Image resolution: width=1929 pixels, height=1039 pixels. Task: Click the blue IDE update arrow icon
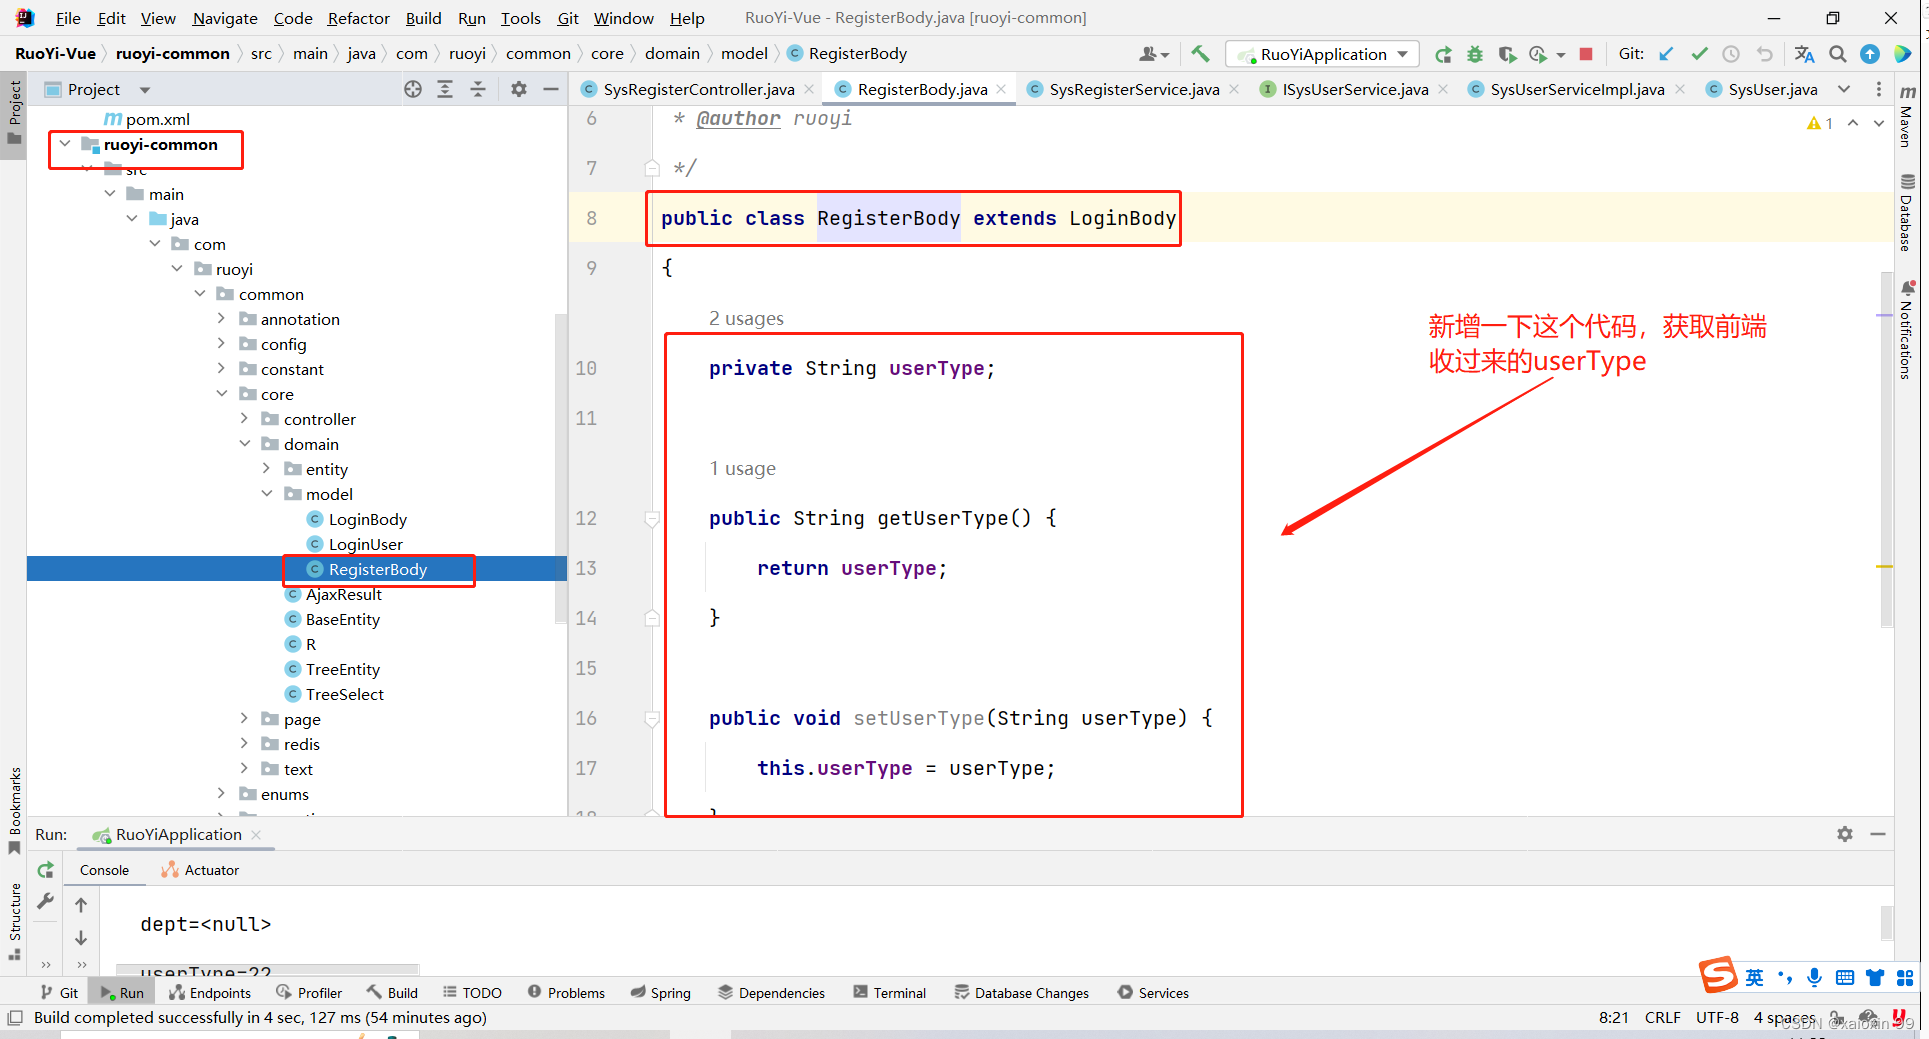pyautogui.click(x=1870, y=54)
